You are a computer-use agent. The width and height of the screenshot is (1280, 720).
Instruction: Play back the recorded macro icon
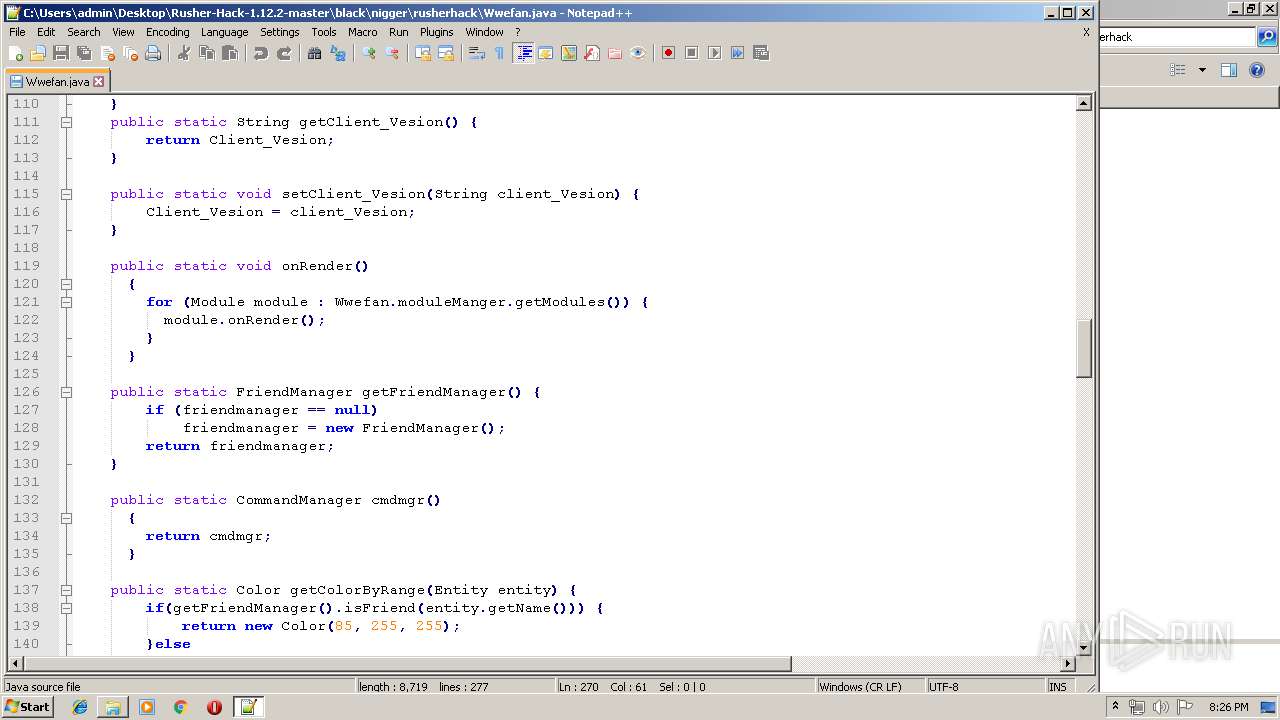(x=715, y=53)
